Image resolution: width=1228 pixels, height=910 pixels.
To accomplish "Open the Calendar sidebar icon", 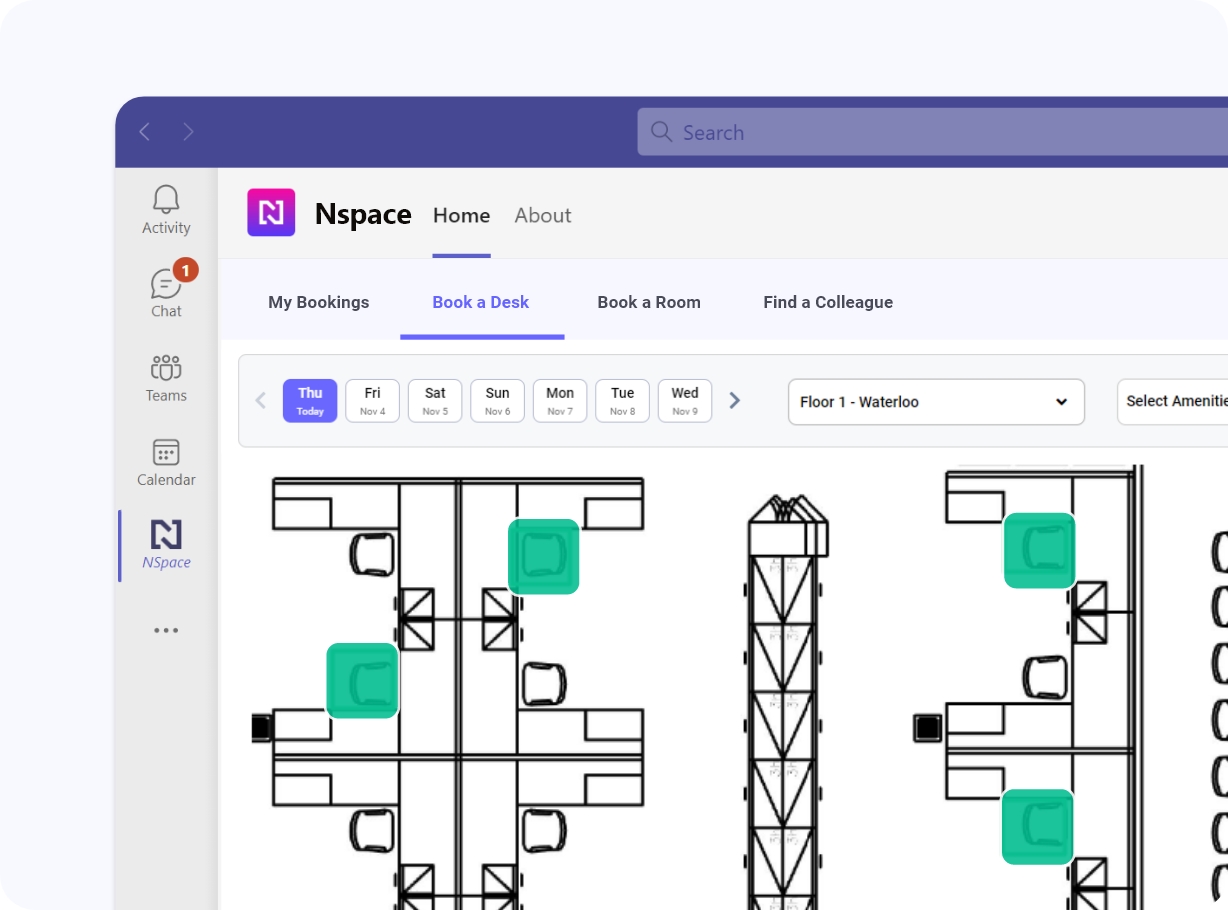I will (166, 462).
